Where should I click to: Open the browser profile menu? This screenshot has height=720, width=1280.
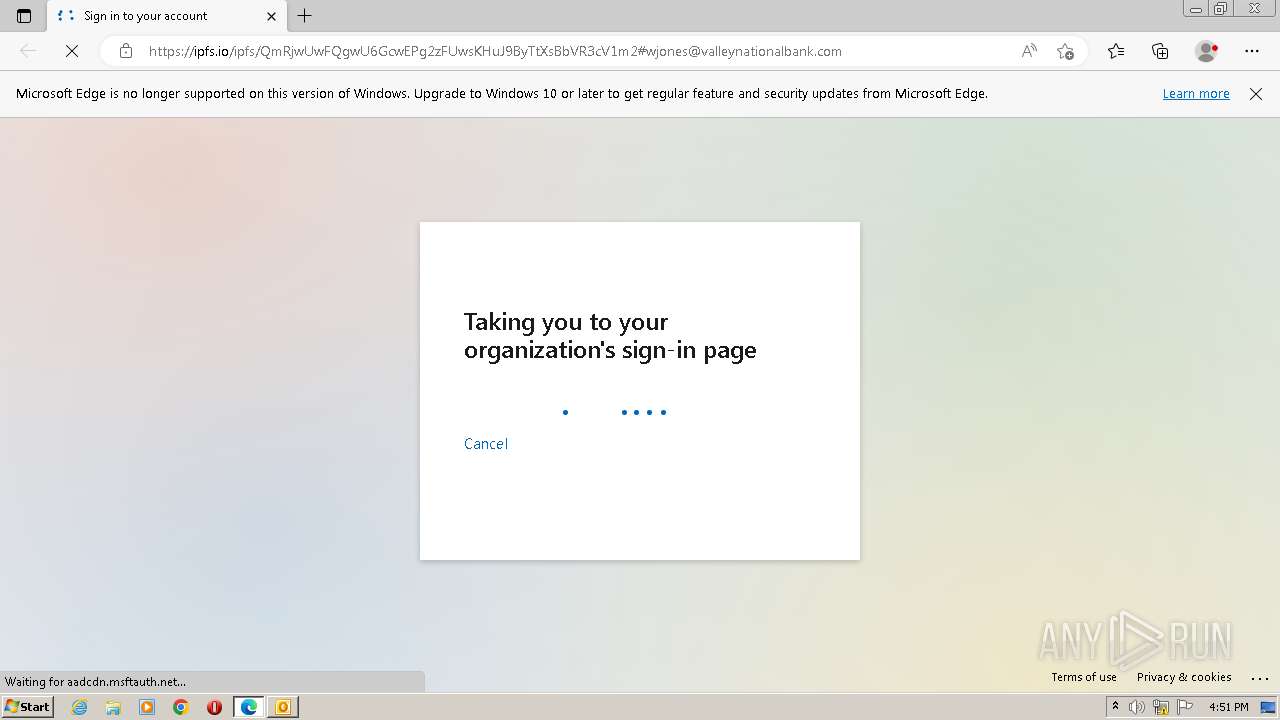[x=1206, y=51]
